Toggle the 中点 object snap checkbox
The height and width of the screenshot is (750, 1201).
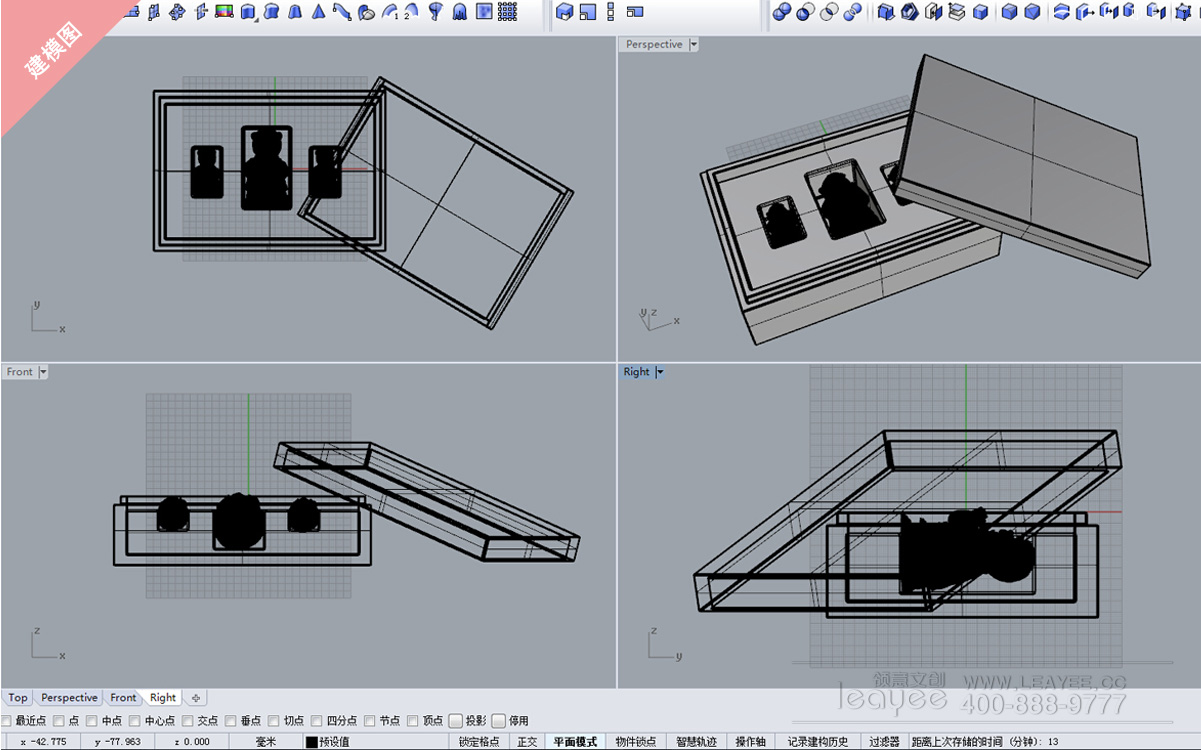coord(92,721)
